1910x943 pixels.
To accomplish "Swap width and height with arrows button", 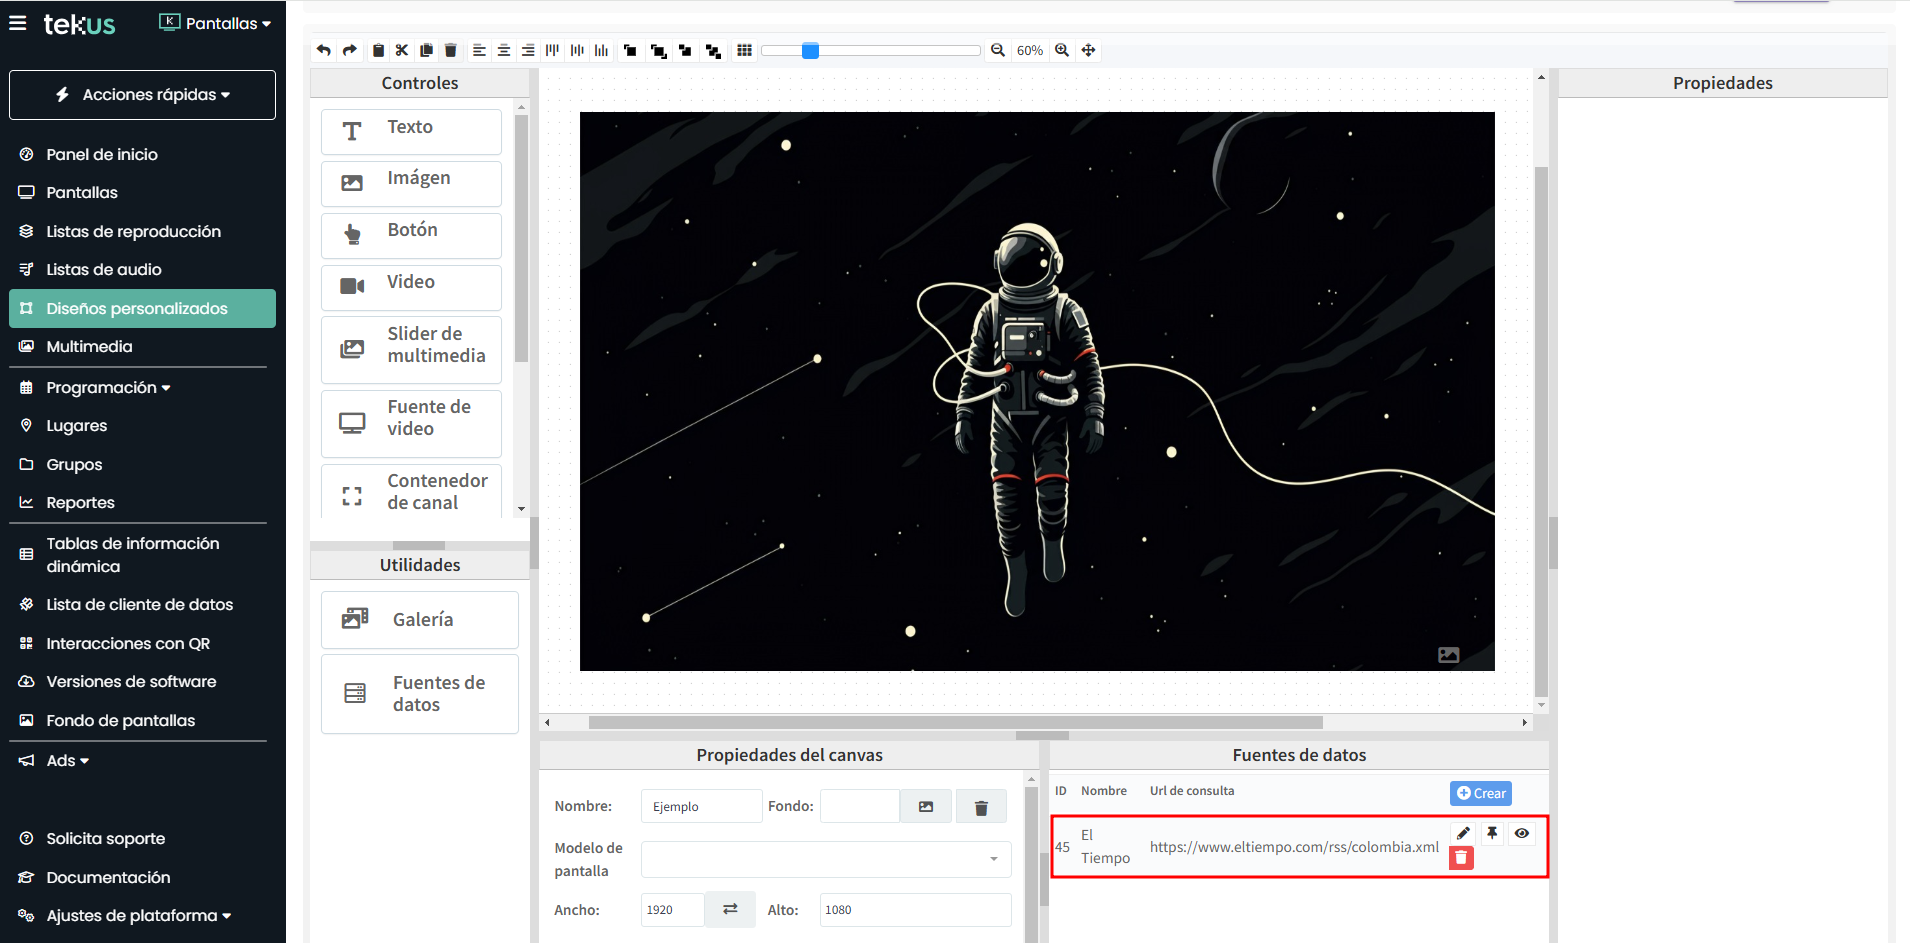I will [x=730, y=909].
